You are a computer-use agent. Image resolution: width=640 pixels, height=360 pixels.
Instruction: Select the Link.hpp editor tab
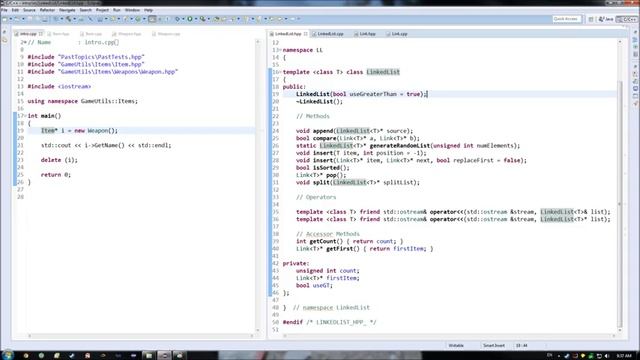coord(364,34)
